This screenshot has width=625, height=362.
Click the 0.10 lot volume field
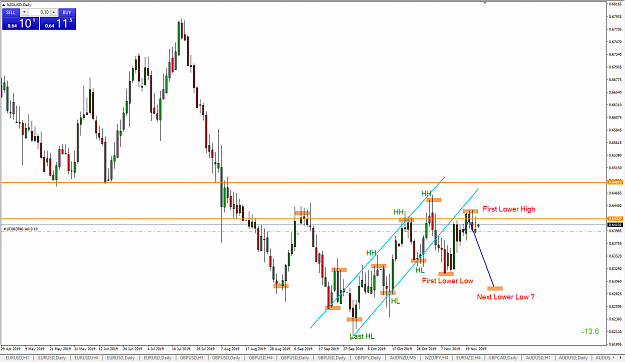click(39, 12)
